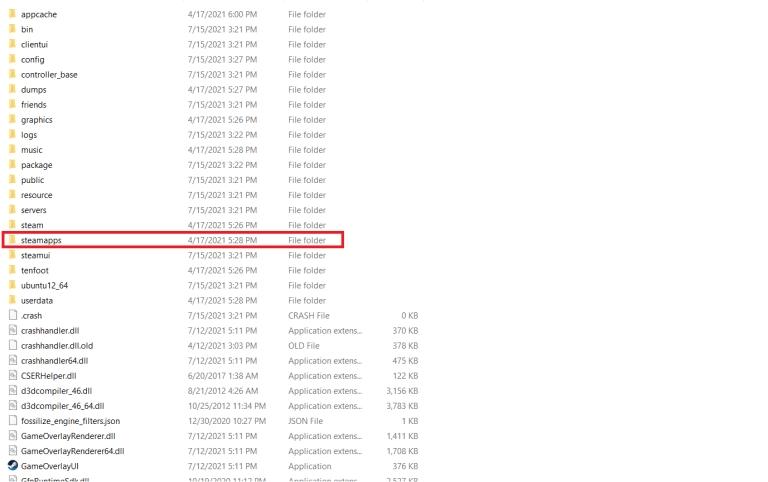Click the bin folder icon
768x482 pixels.
click(13, 29)
